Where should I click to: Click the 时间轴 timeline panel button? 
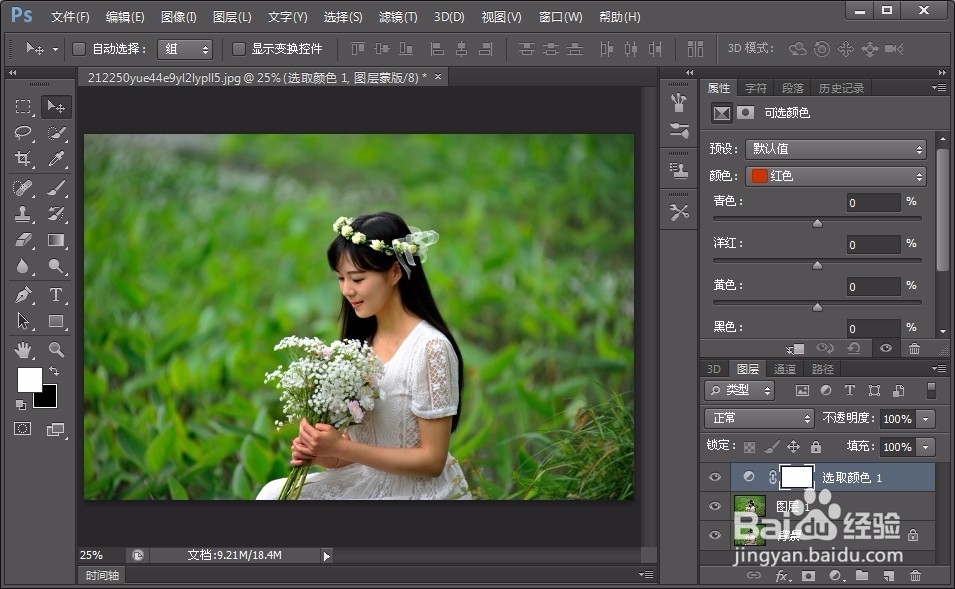click(102, 575)
